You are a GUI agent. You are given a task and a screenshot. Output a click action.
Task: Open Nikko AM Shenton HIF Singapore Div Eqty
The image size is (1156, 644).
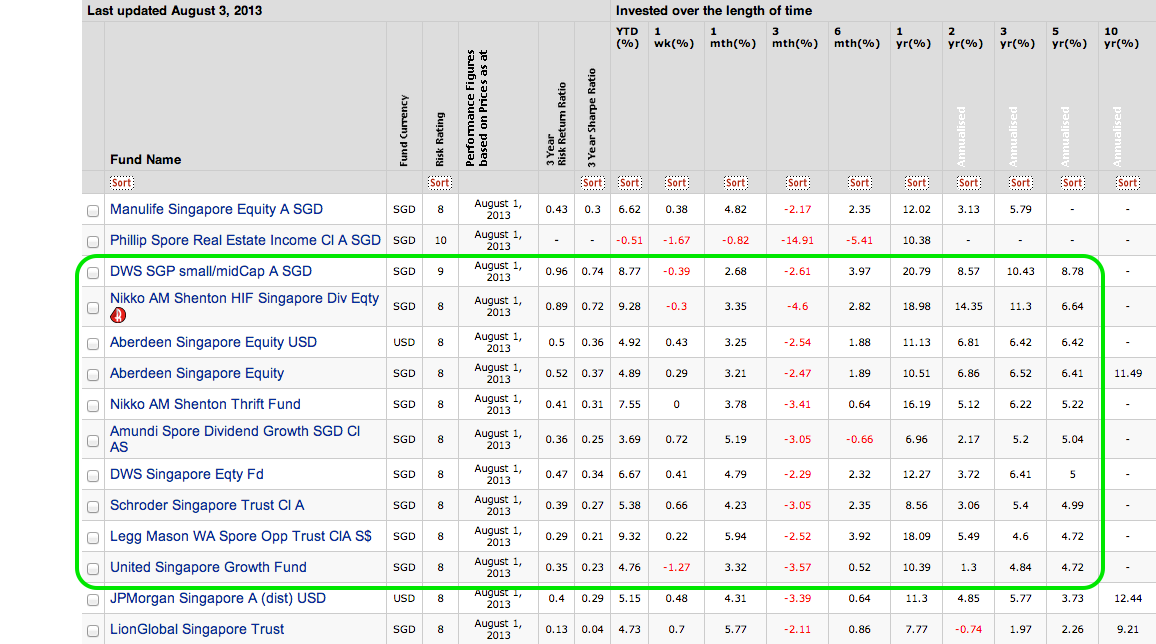coord(244,298)
